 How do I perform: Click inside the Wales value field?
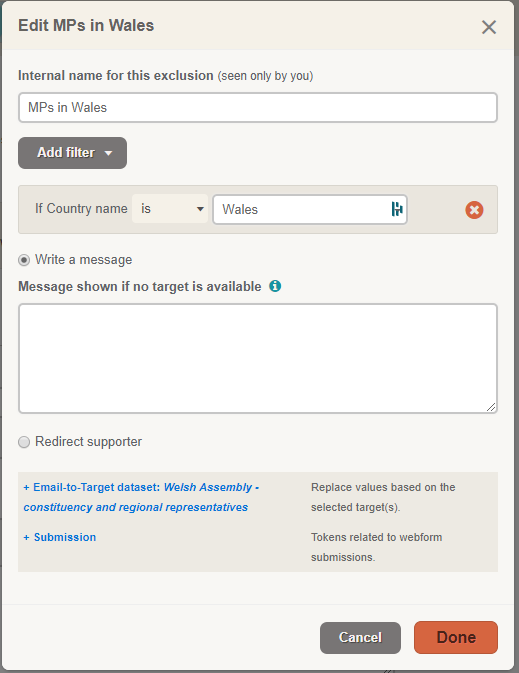[x=302, y=209]
